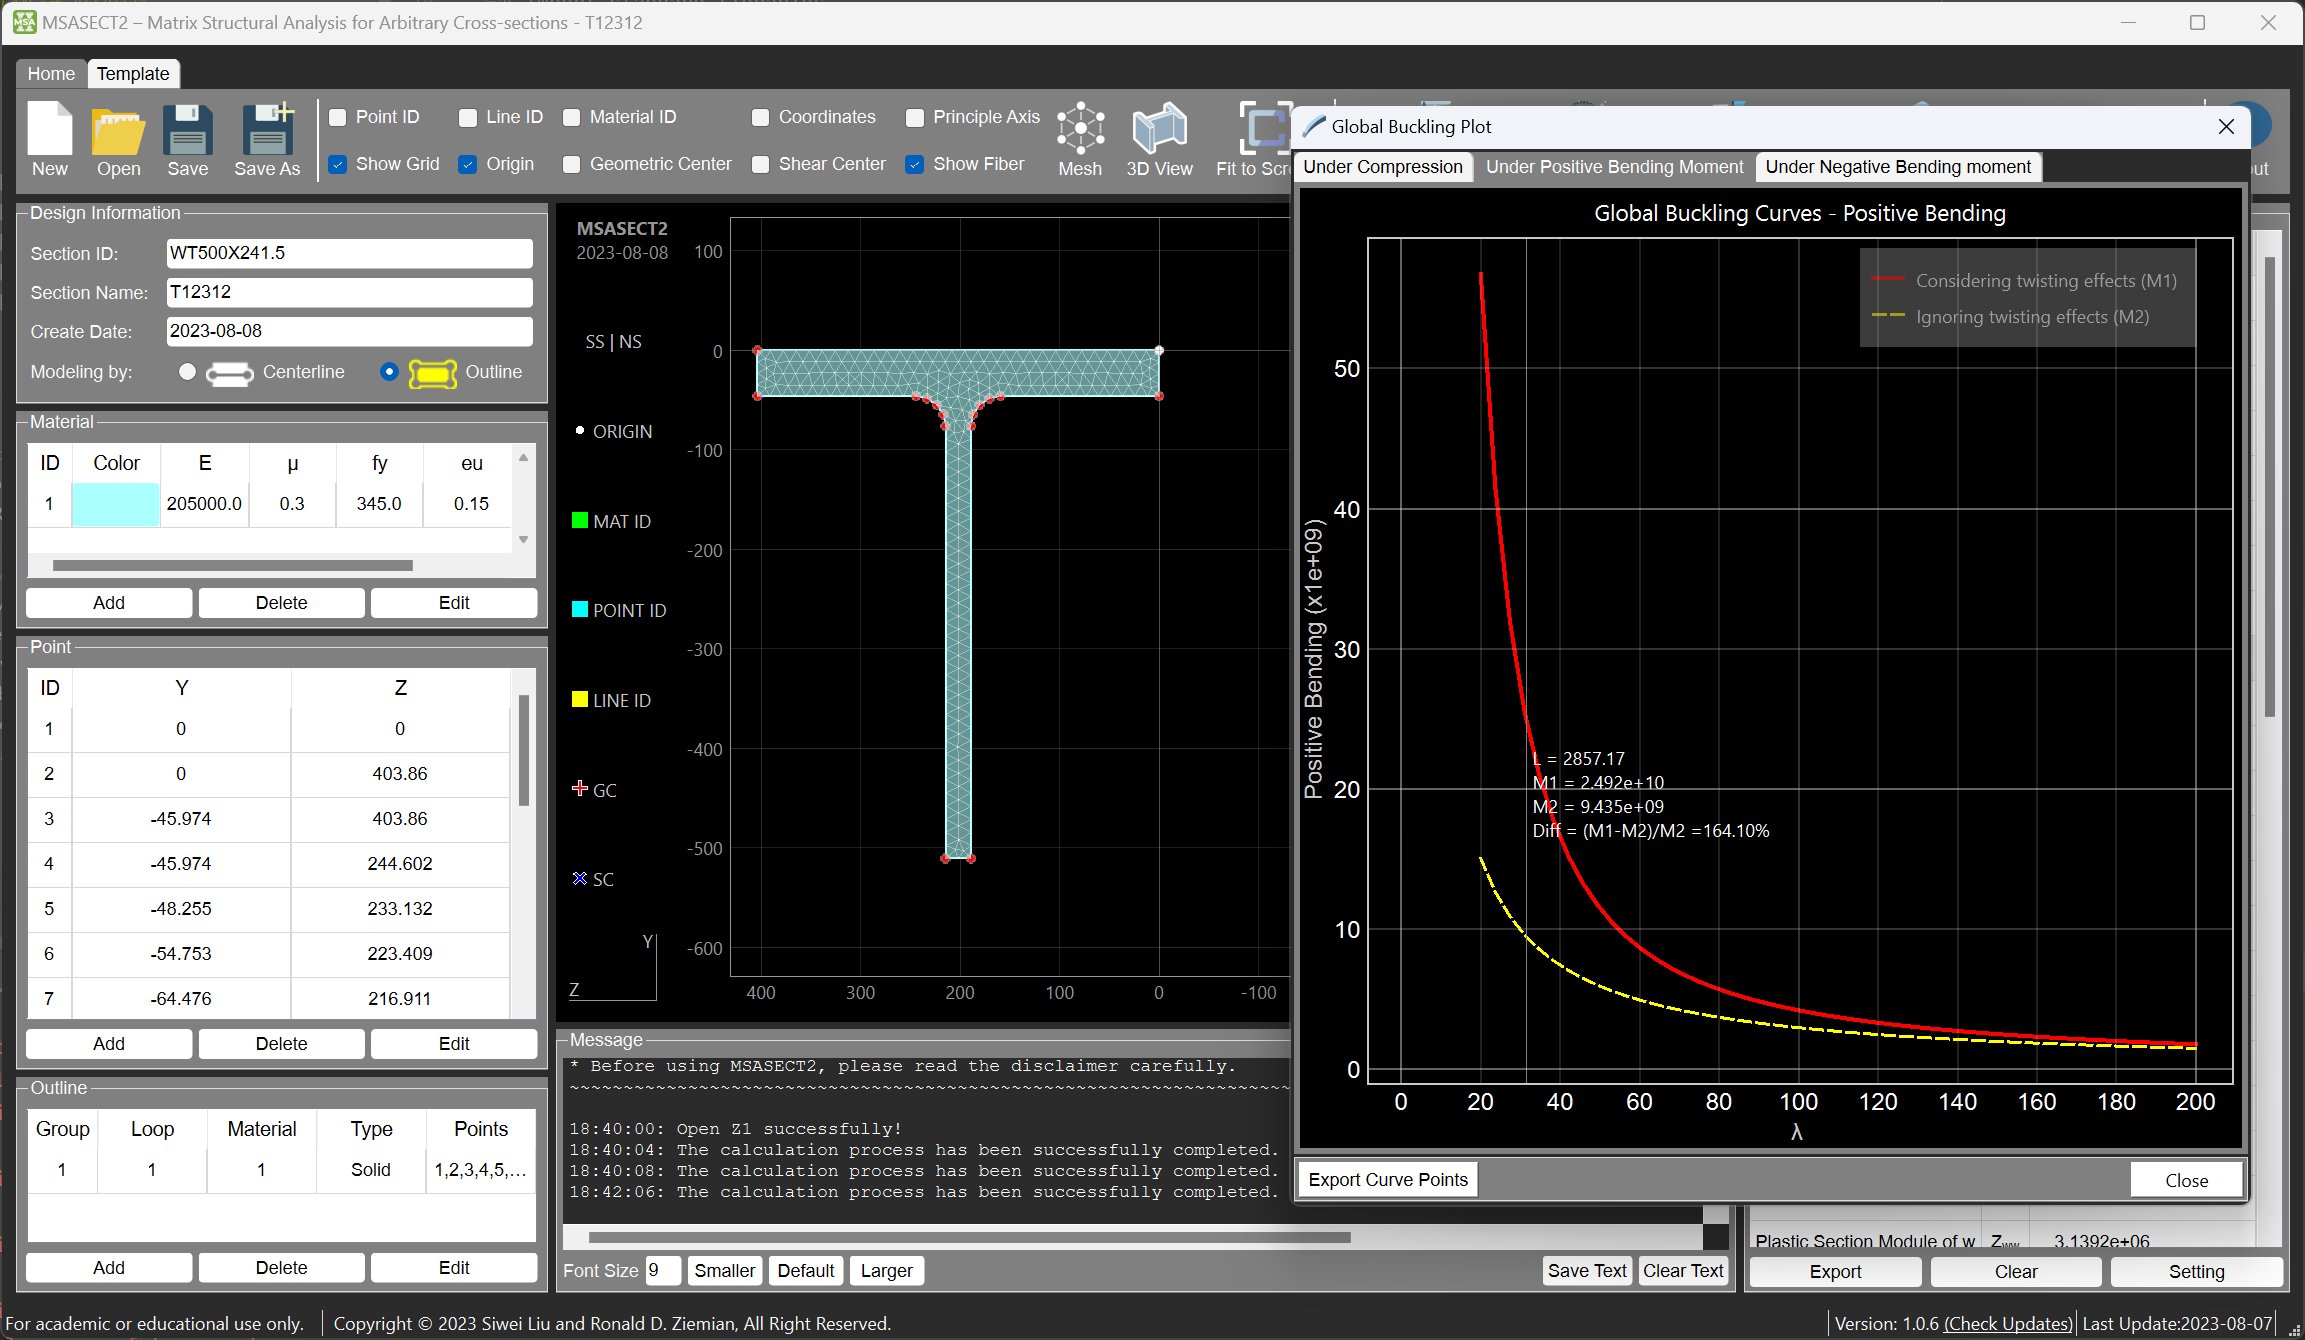Open the 3D View
This screenshot has width=2305, height=1340.
[x=1159, y=129]
